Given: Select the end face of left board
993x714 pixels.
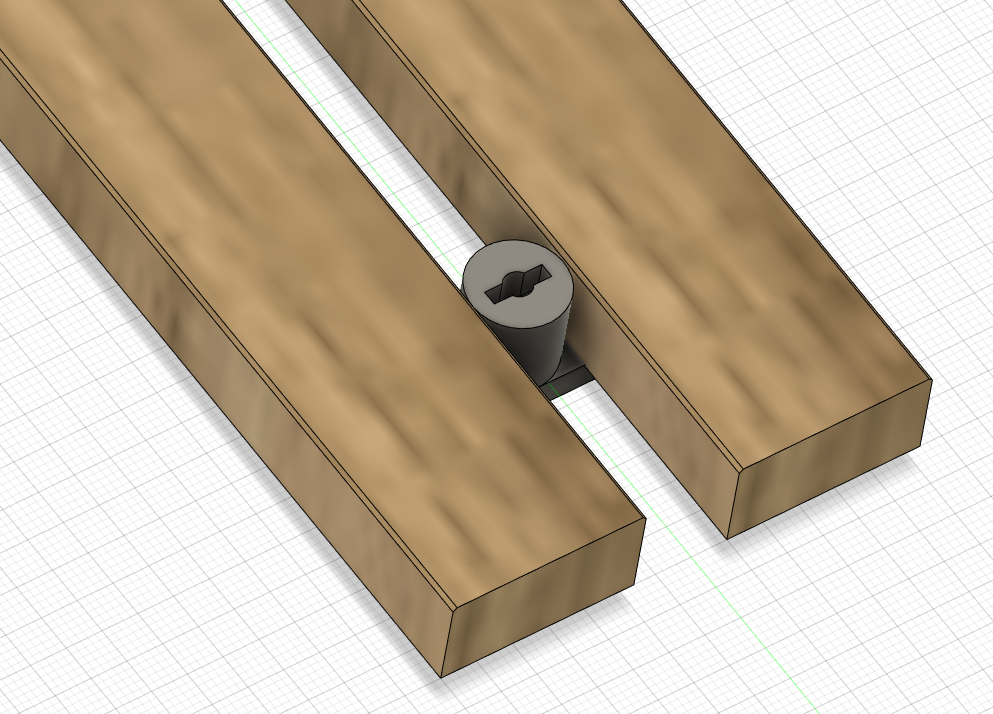Looking at the screenshot, I should [x=545, y=597].
